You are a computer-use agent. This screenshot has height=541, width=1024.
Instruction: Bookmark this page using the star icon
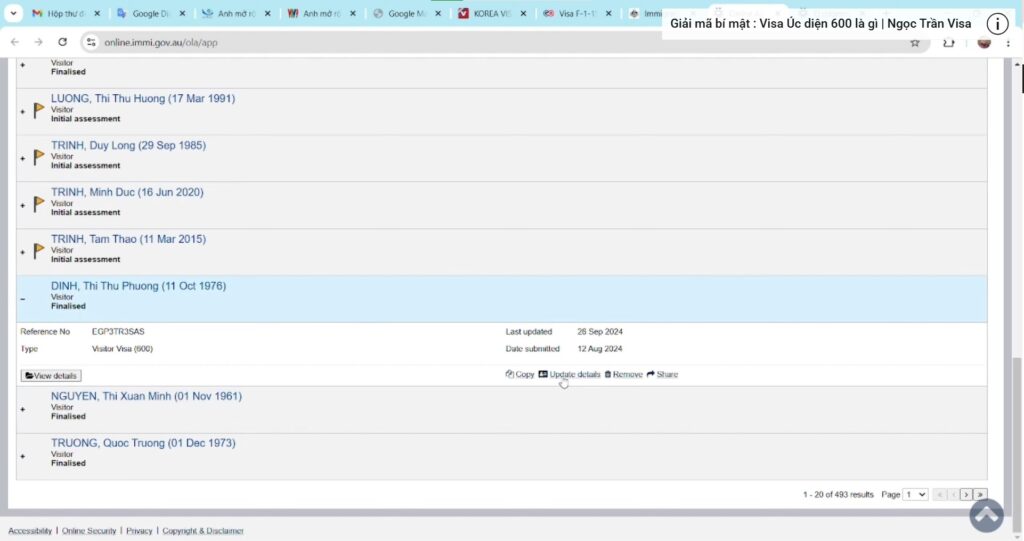(914, 42)
